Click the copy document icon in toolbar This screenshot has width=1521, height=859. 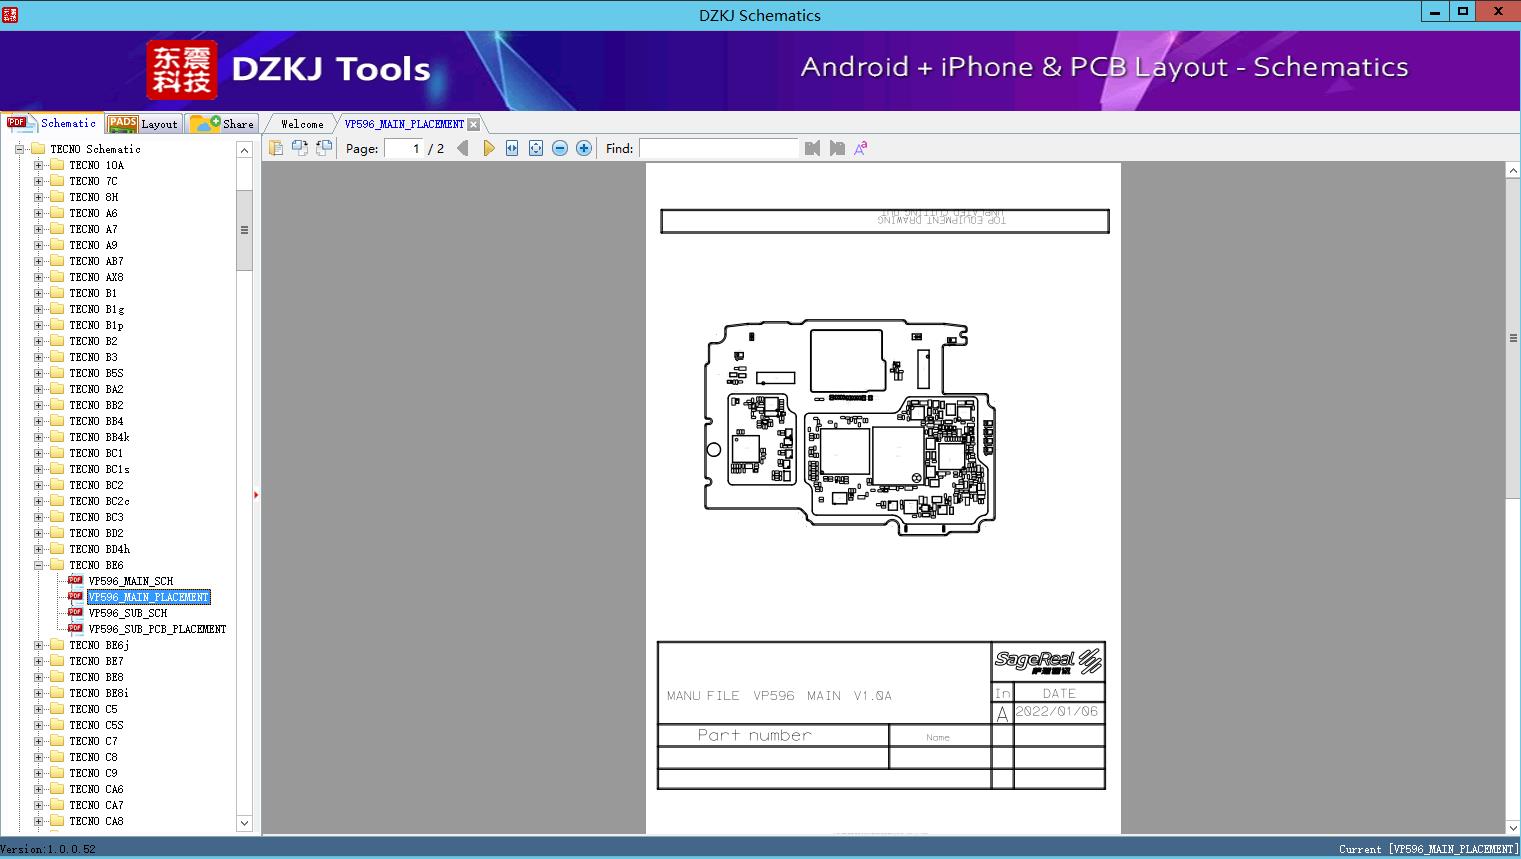click(x=276, y=148)
